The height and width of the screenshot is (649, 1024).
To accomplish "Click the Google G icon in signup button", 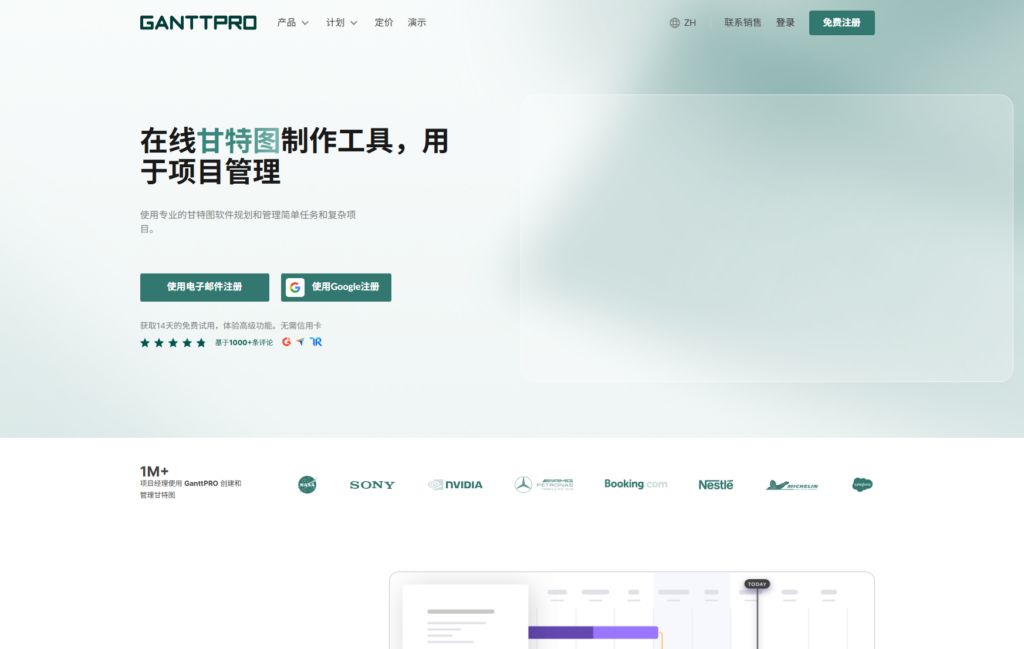I will (x=295, y=287).
